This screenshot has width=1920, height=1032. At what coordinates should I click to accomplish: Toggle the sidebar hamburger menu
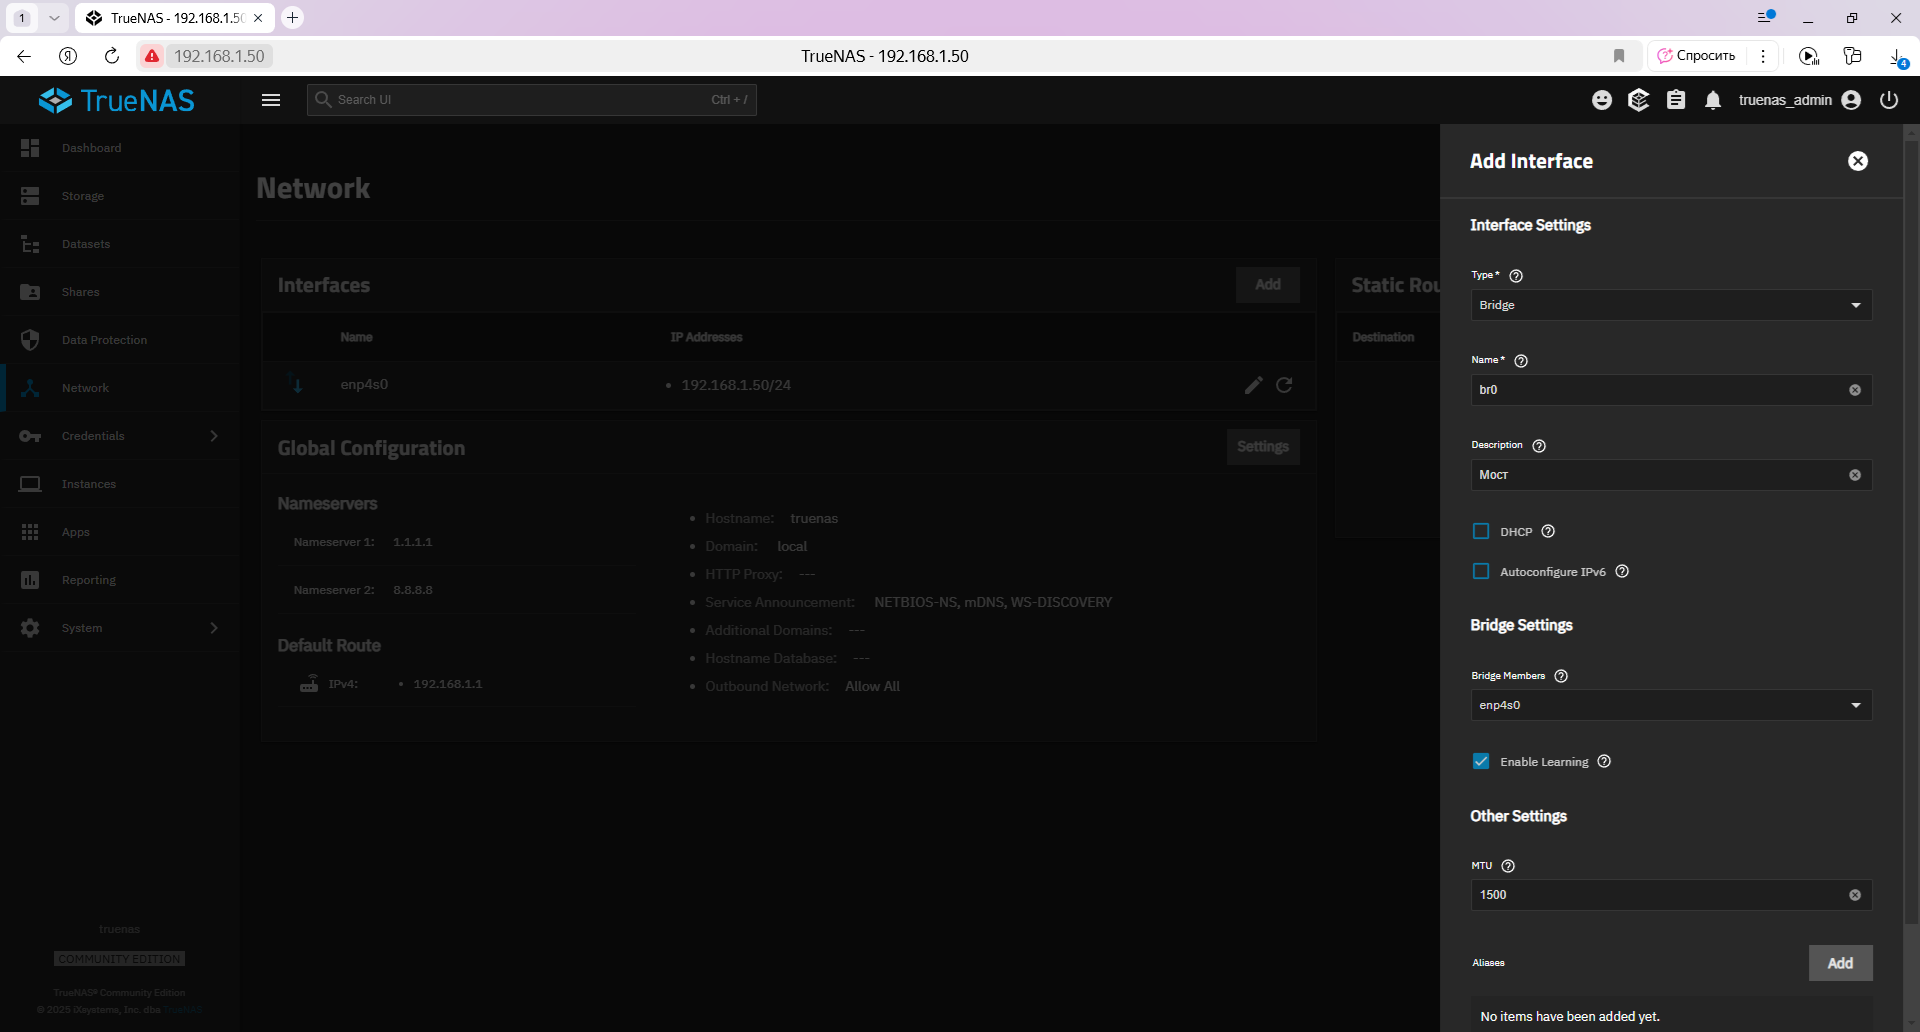coord(271,100)
